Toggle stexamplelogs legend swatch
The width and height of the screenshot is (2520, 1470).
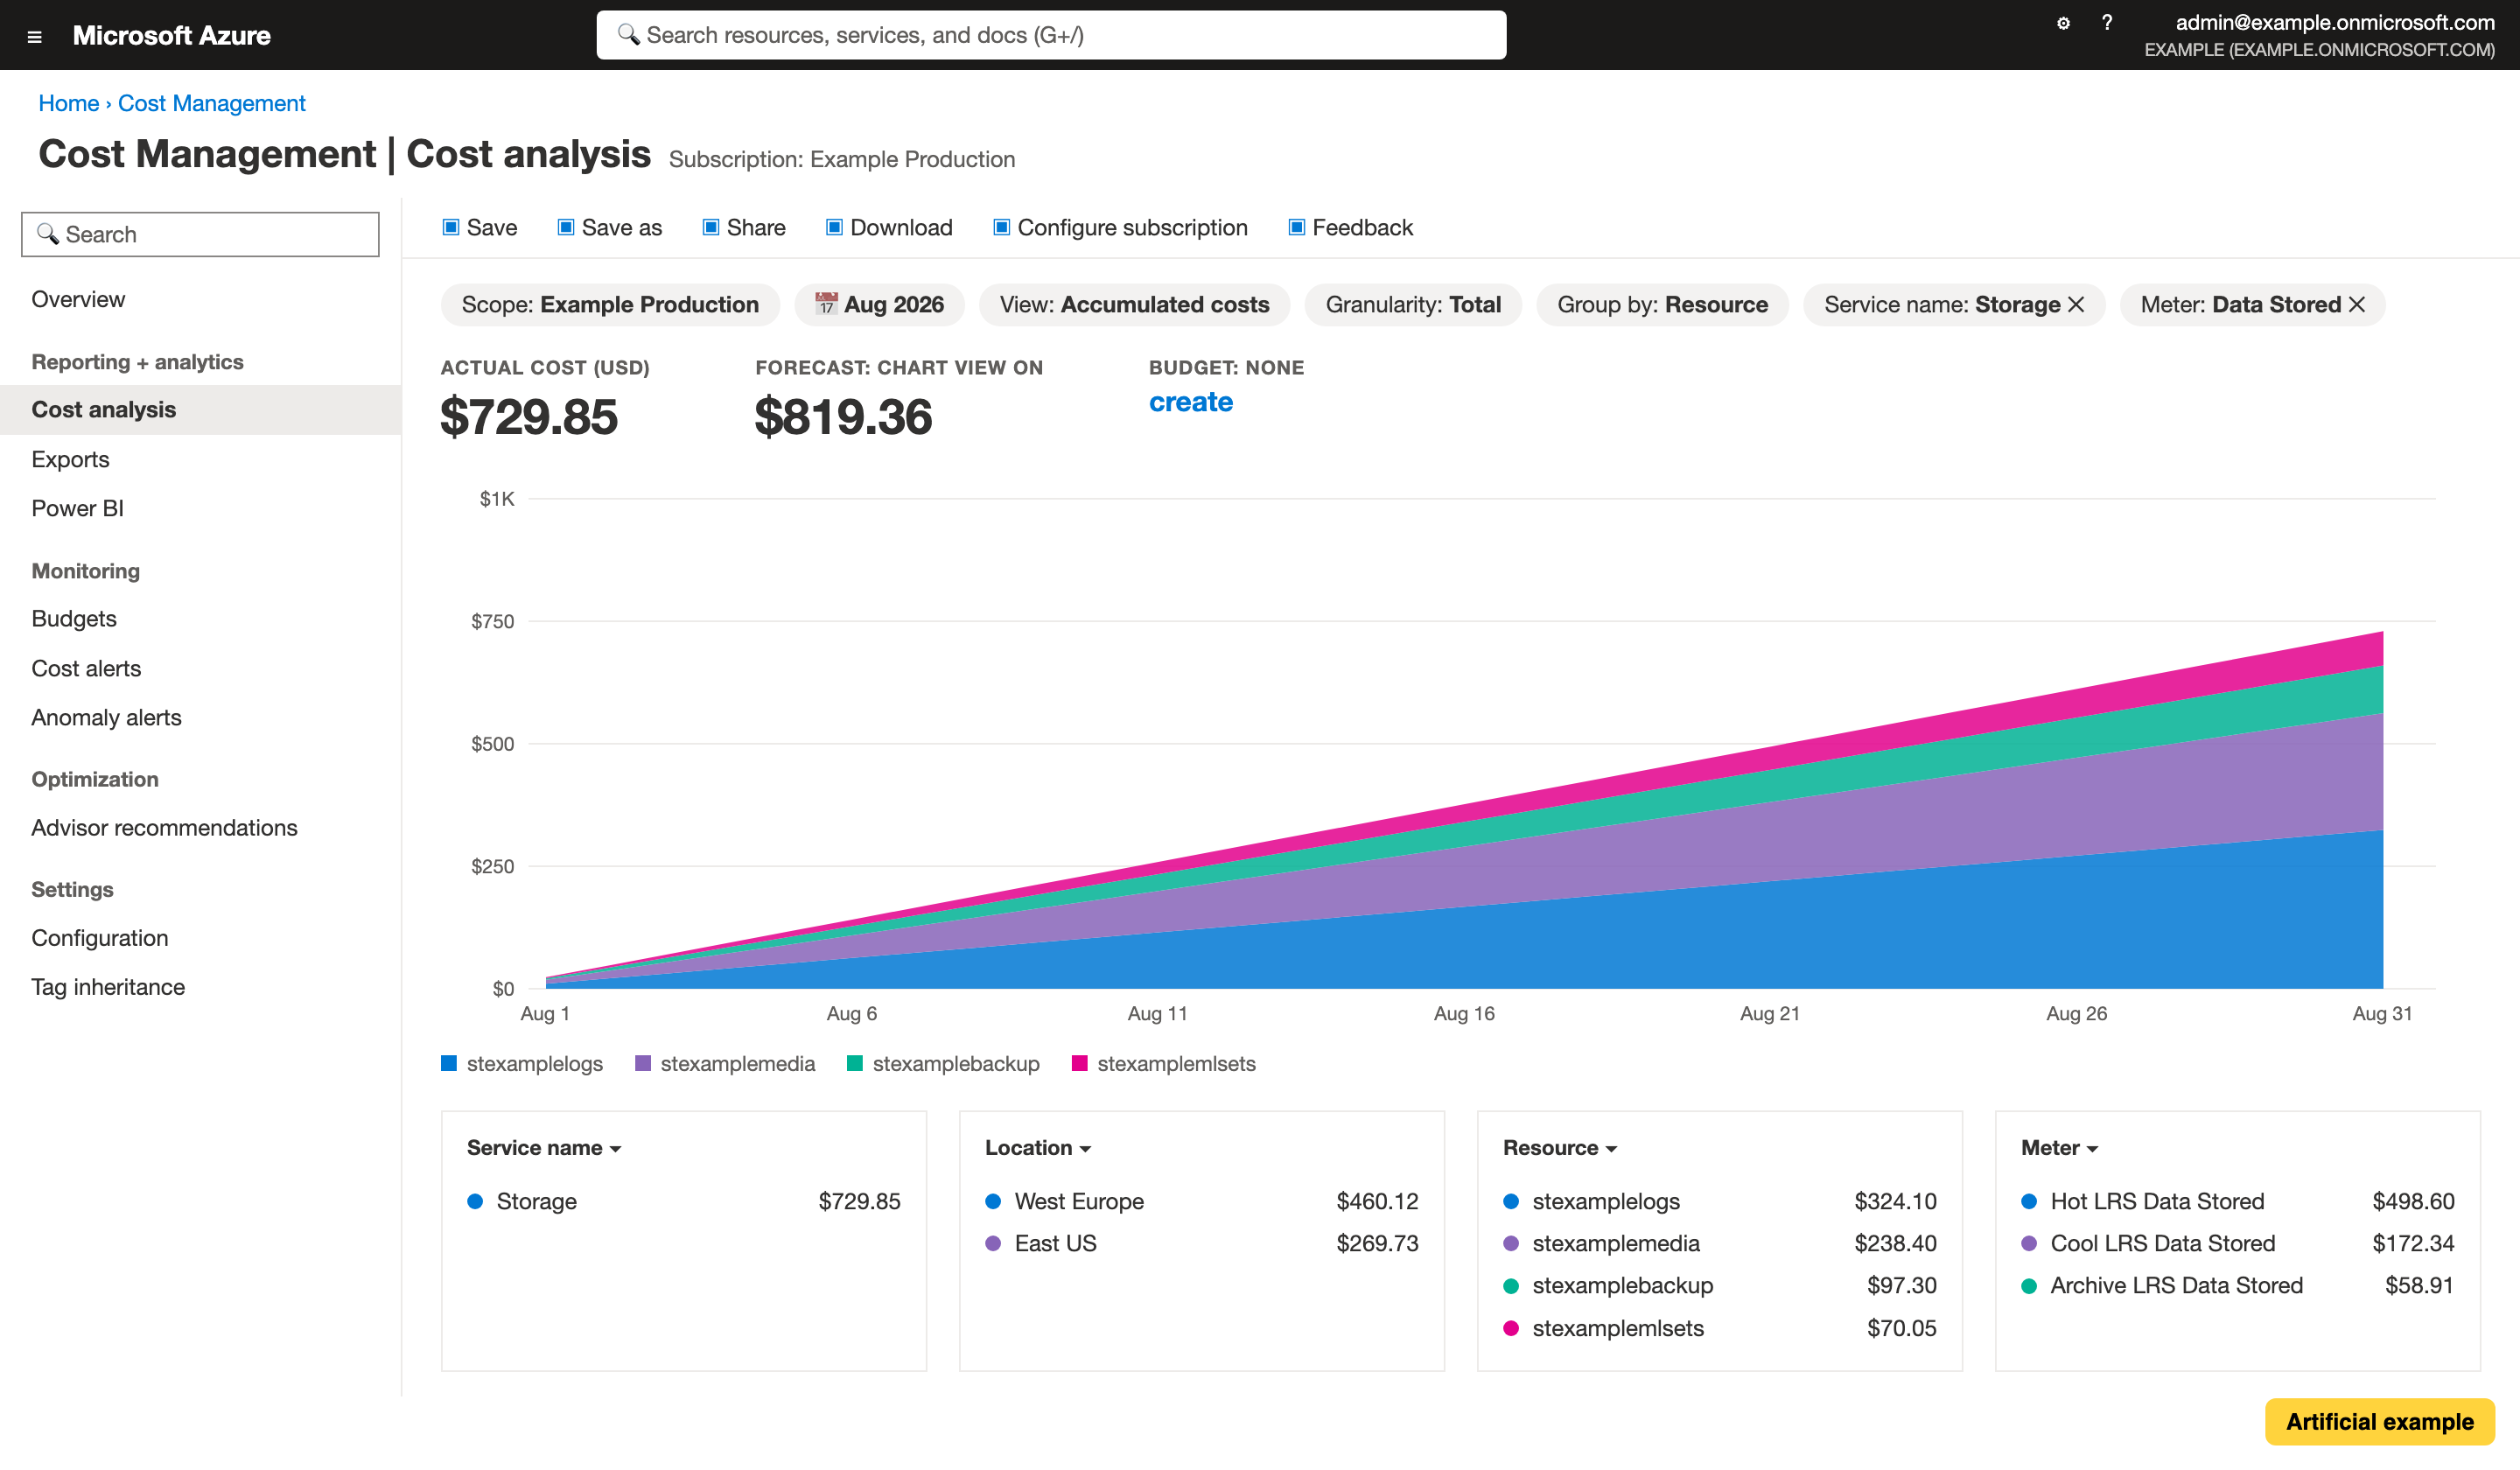(449, 1063)
